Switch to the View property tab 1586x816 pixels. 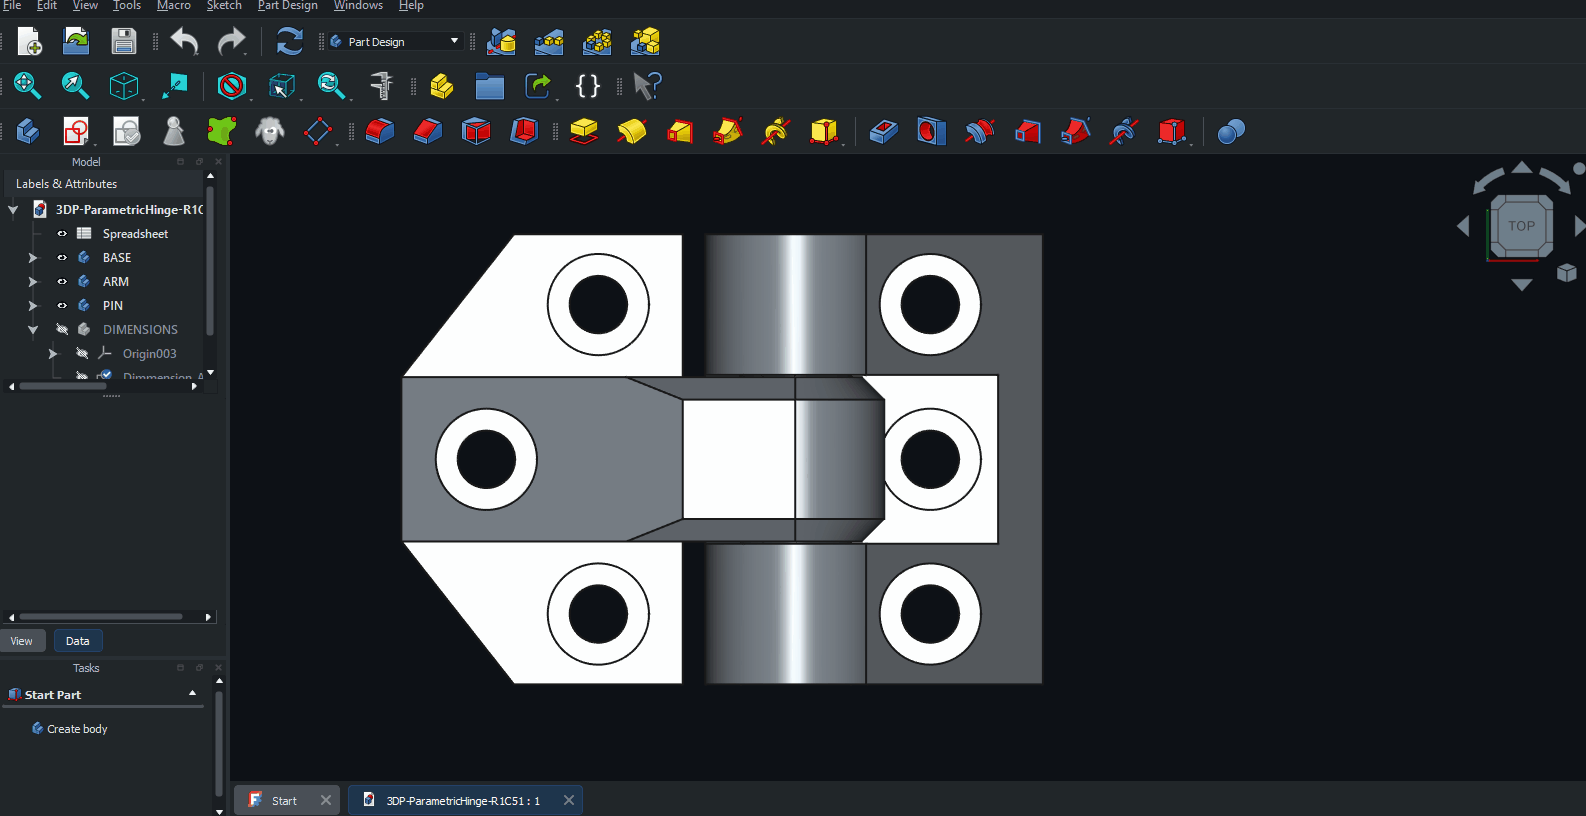(x=22, y=641)
